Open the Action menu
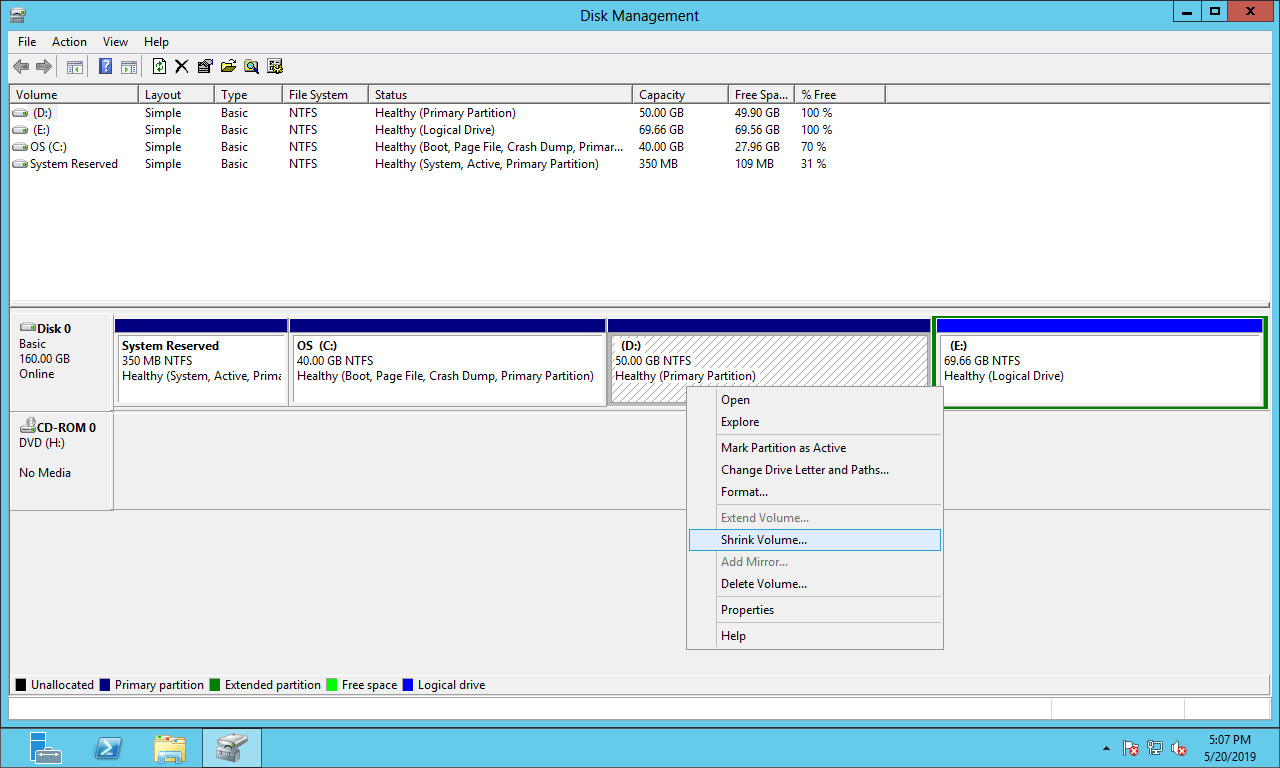Viewport: 1280px width, 768px height. pos(69,42)
